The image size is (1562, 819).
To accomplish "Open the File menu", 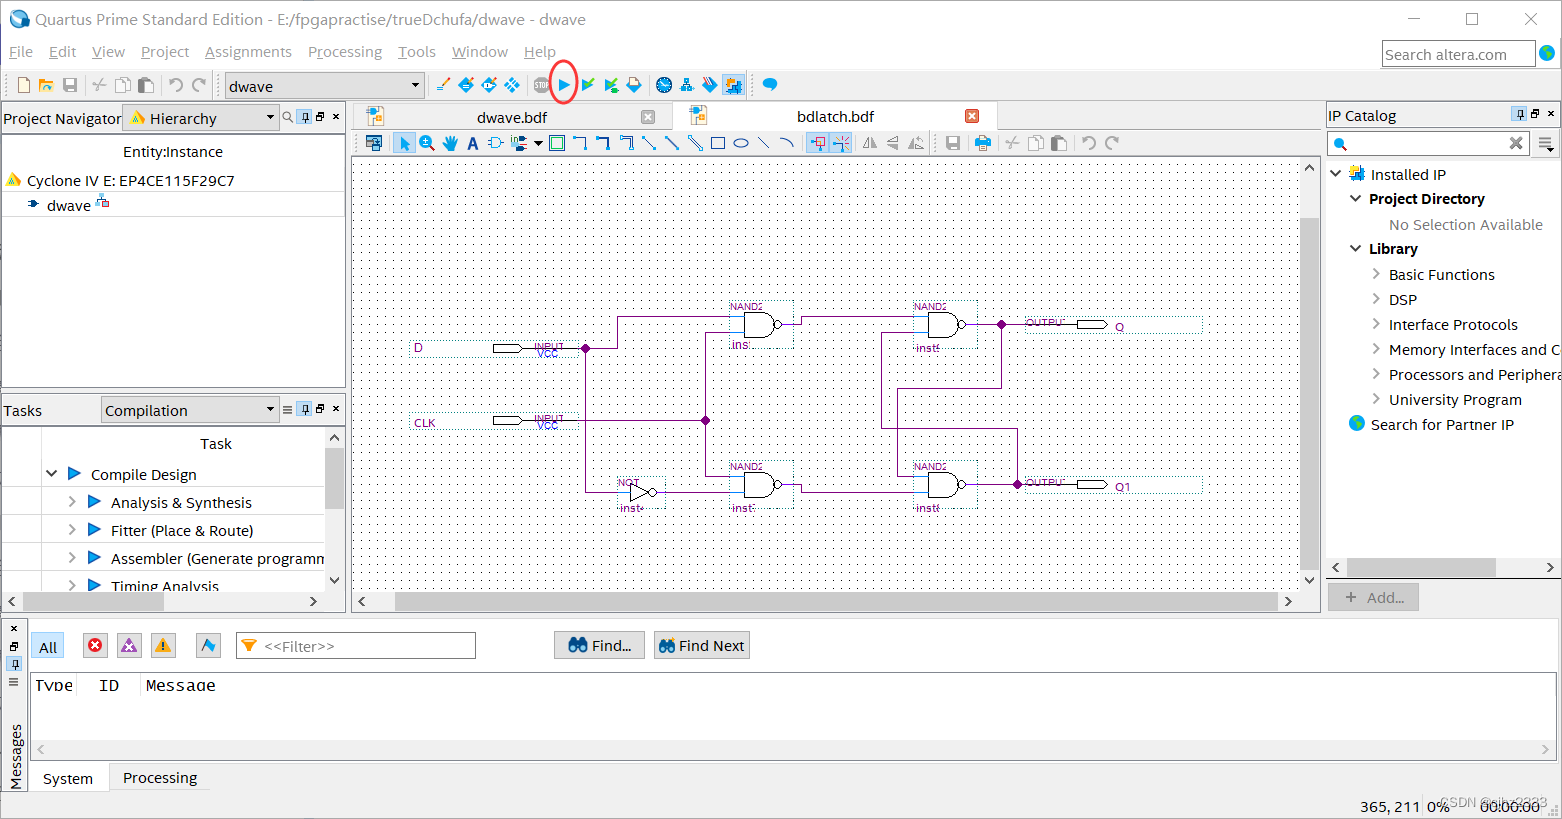I will pyautogui.click(x=21, y=52).
